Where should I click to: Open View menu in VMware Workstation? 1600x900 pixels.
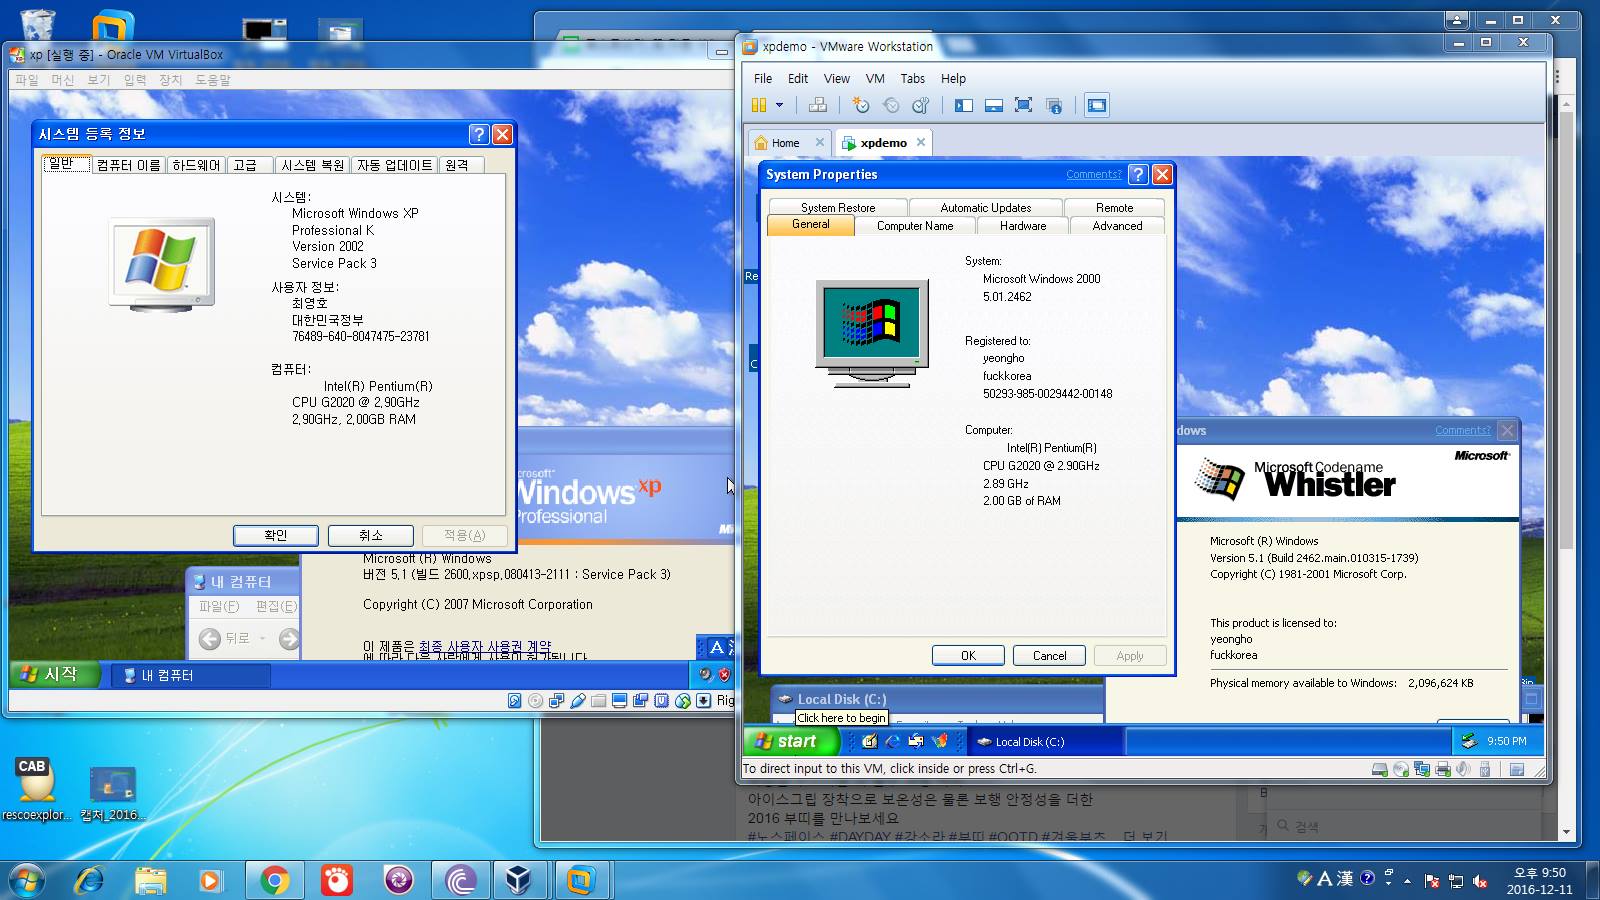tap(837, 78)
